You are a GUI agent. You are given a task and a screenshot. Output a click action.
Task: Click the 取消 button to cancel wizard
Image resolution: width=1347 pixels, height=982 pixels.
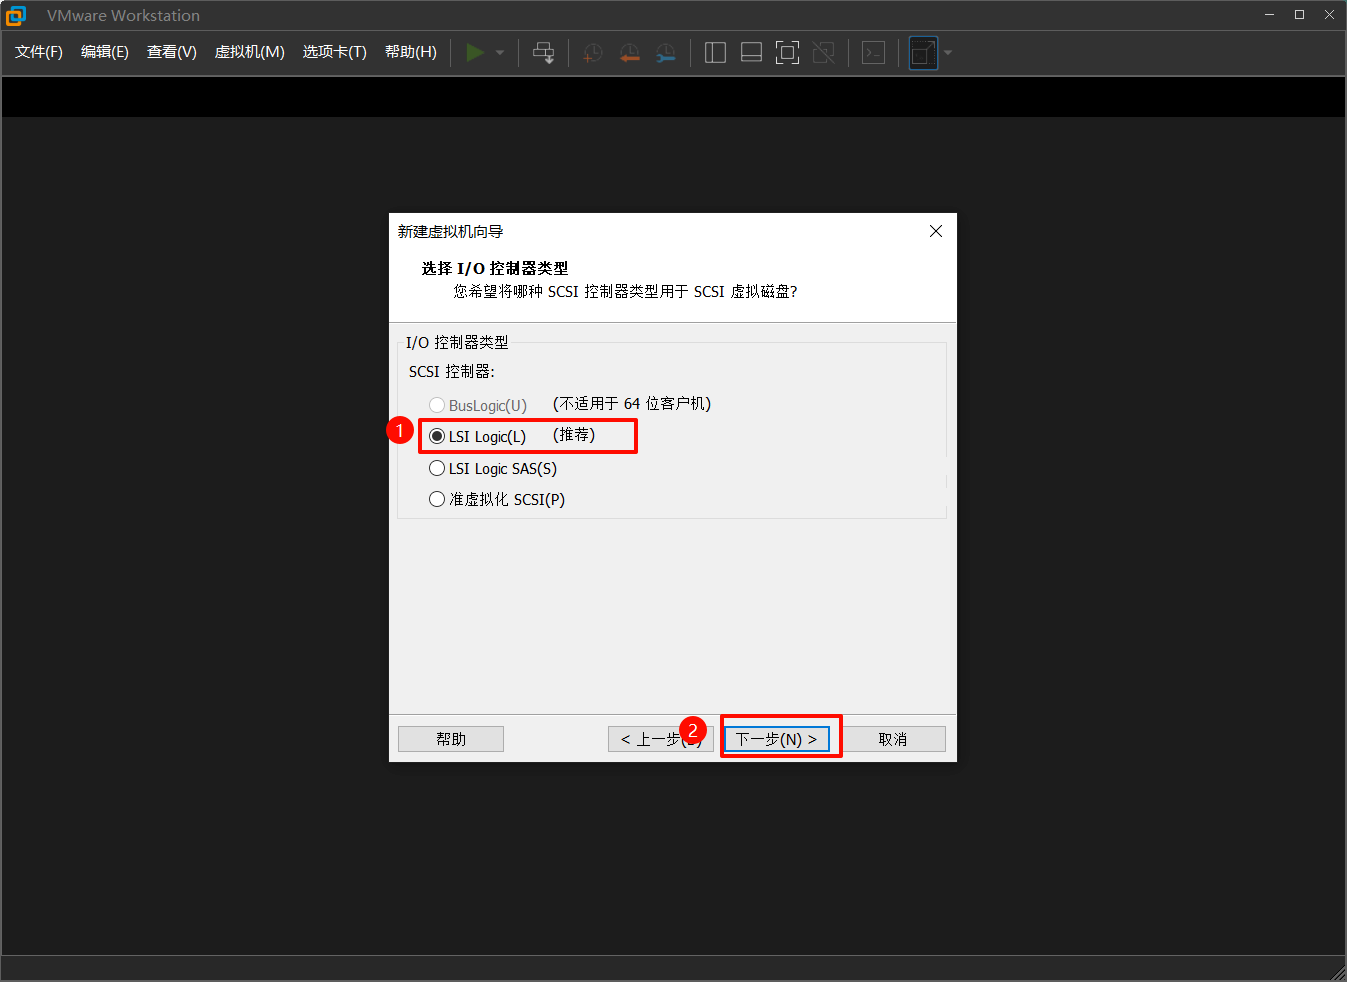coord(894,738)
